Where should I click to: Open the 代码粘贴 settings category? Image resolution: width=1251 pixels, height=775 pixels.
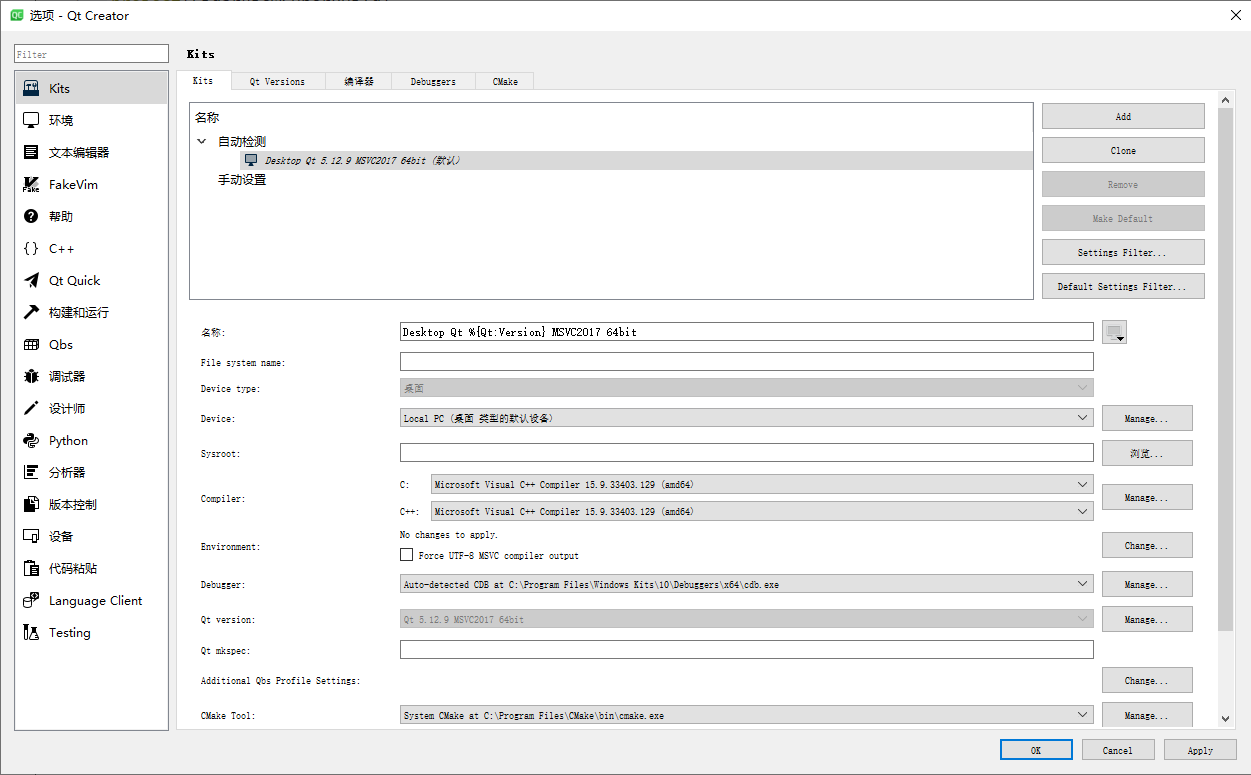click(x=91, y=568)
